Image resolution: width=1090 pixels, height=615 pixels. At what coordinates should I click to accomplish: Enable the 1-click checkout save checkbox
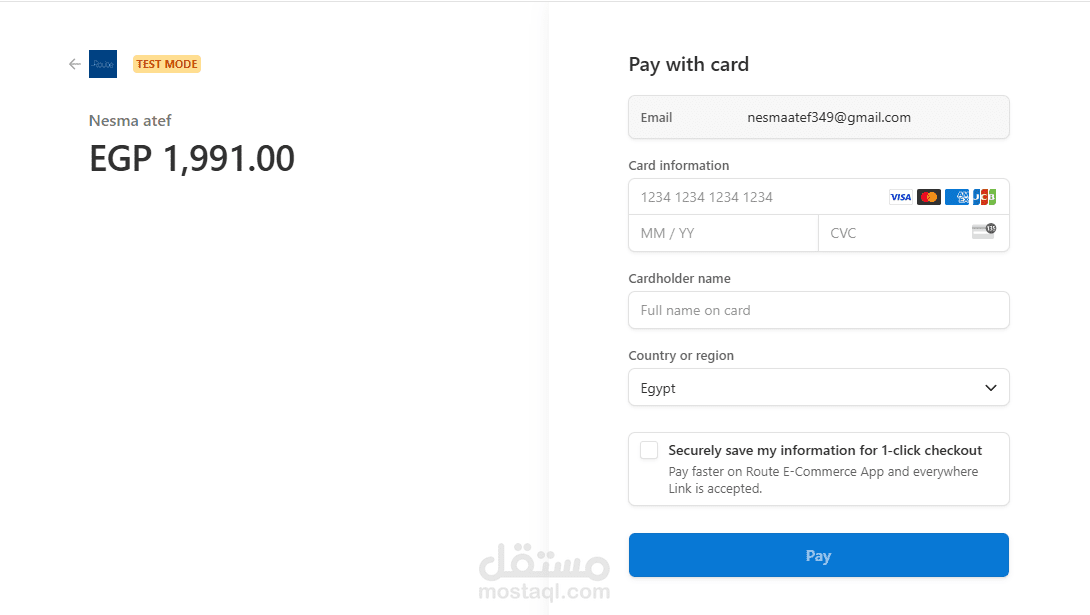pyautogui.click(x=649, y=450)
